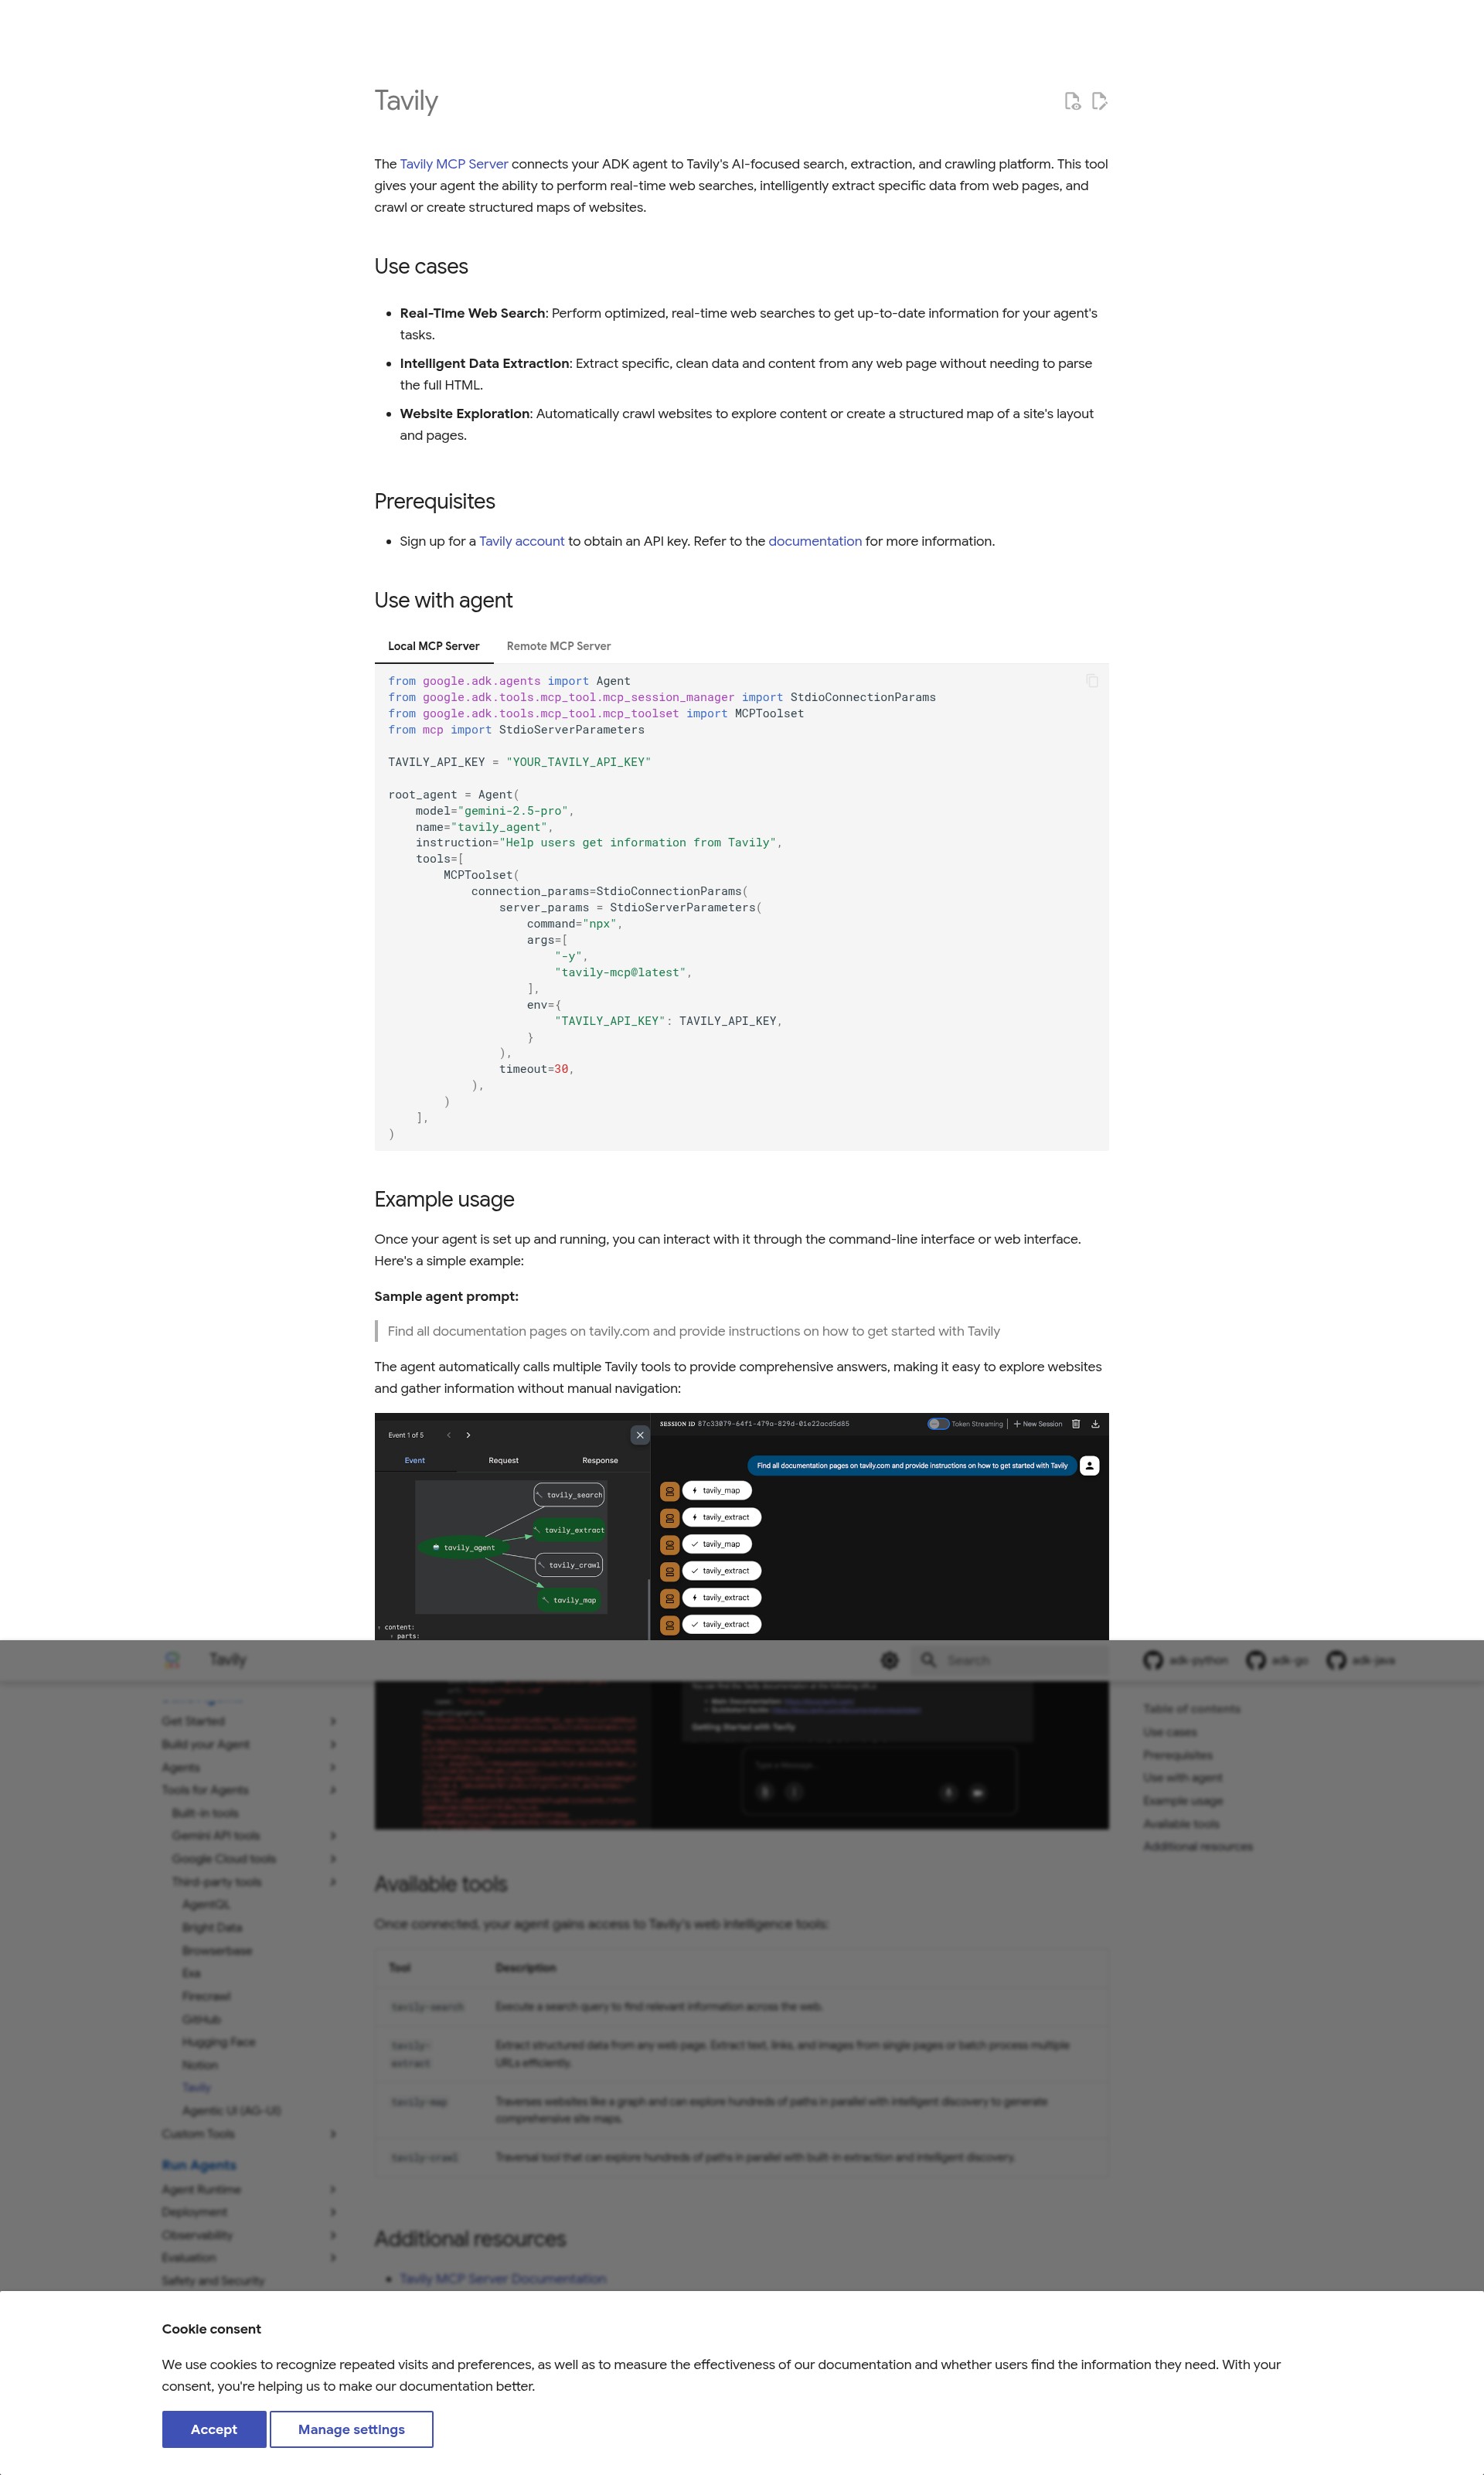Accept the cookie consent
Screen dimensions: 1484x2475
(x=214, y=2429)
